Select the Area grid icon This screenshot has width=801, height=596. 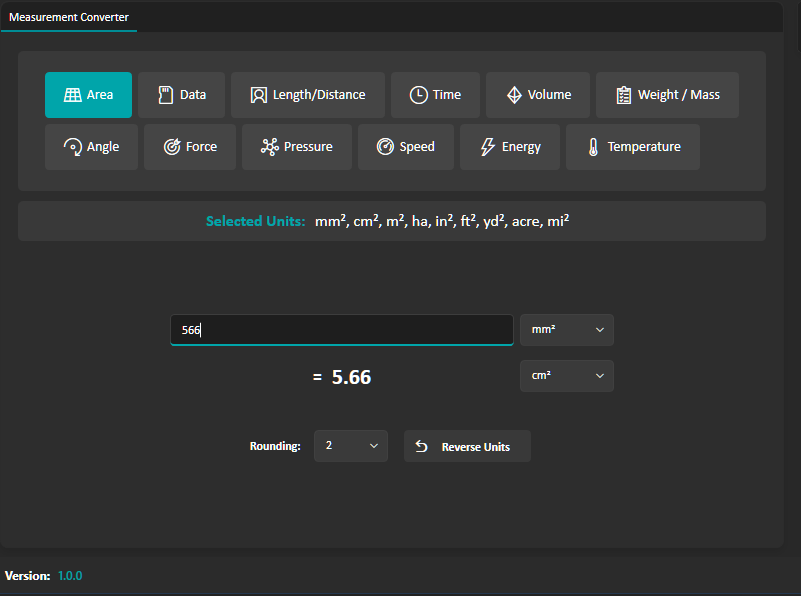(x=72, y=95)
